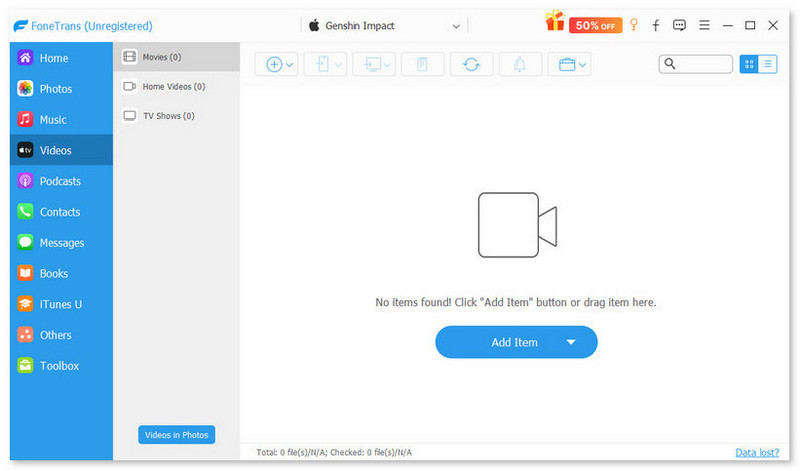This screenshot has height=471, width=800.
Task: Open the Toolbox sidebar section
Action: click(59, 366)
